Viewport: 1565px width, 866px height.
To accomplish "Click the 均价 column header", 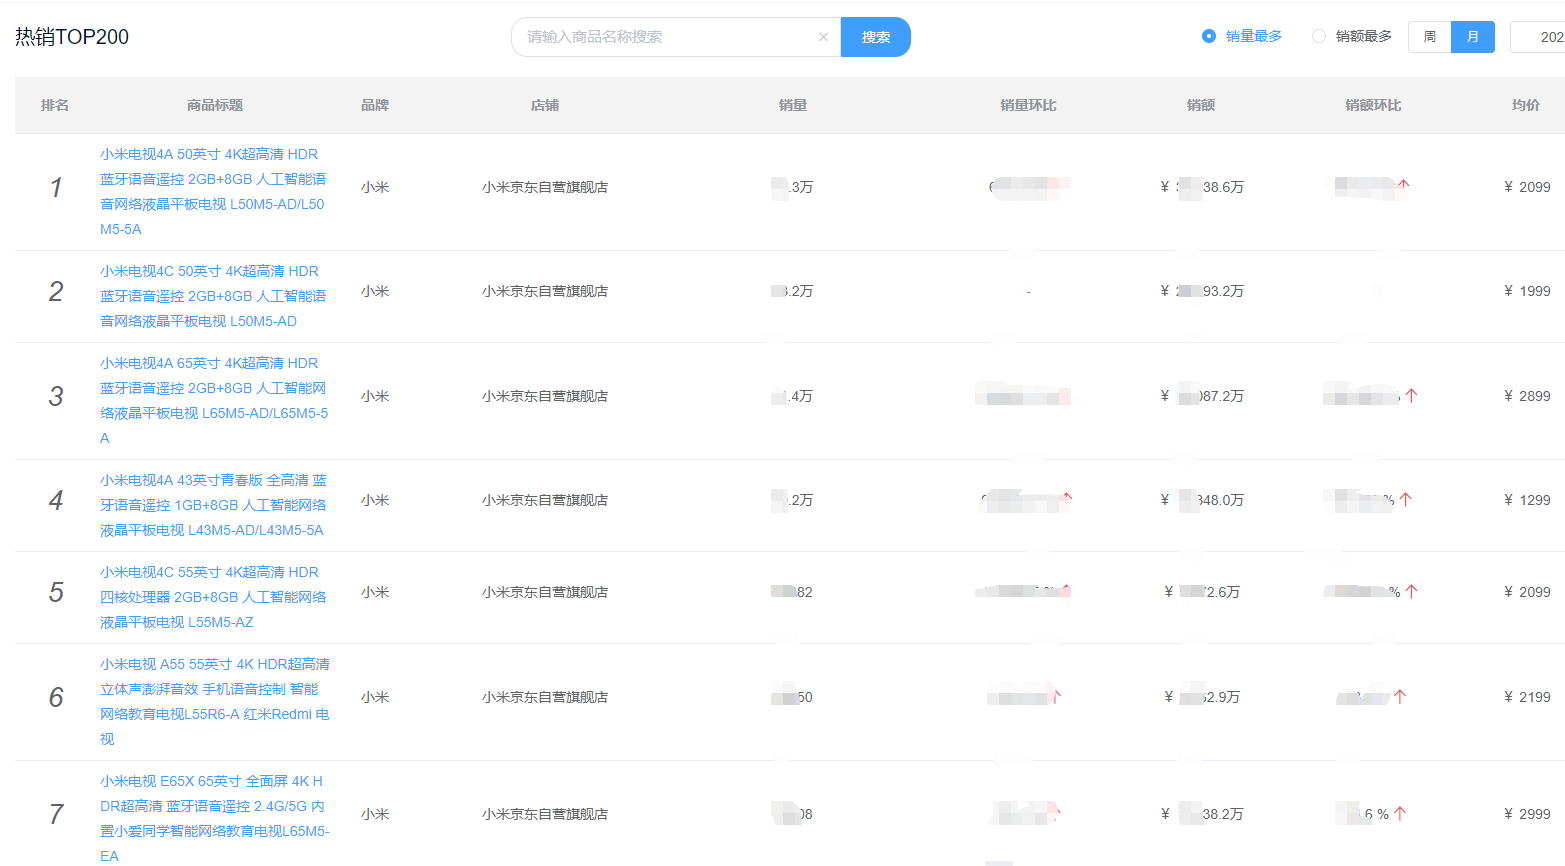I will [1525, 105].
